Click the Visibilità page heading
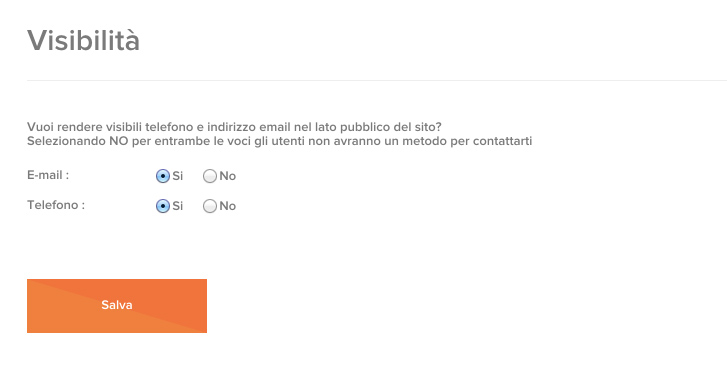 [x=83, y=40]
